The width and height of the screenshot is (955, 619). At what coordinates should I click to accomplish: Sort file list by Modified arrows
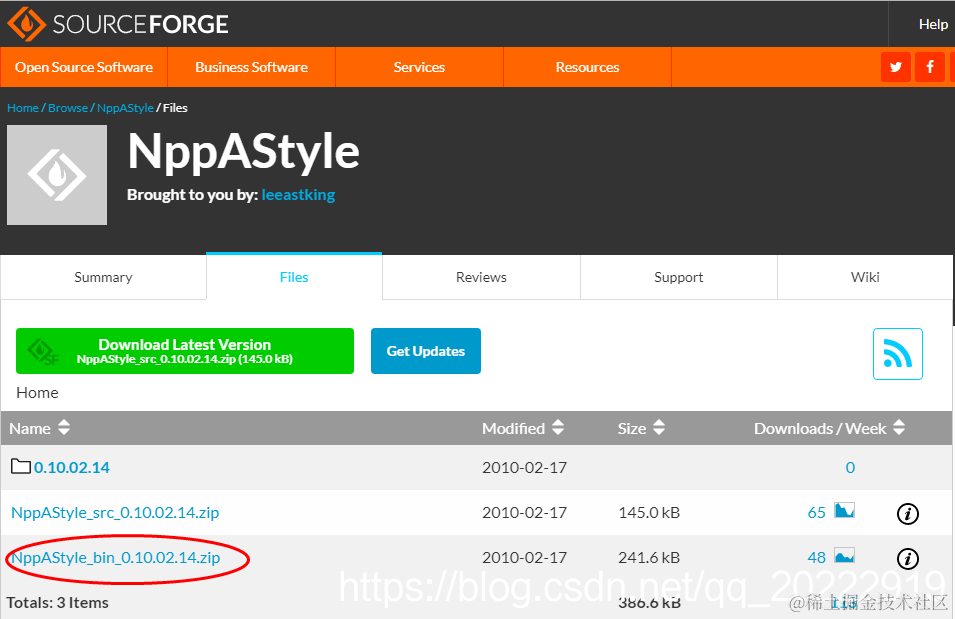(558, 428)
